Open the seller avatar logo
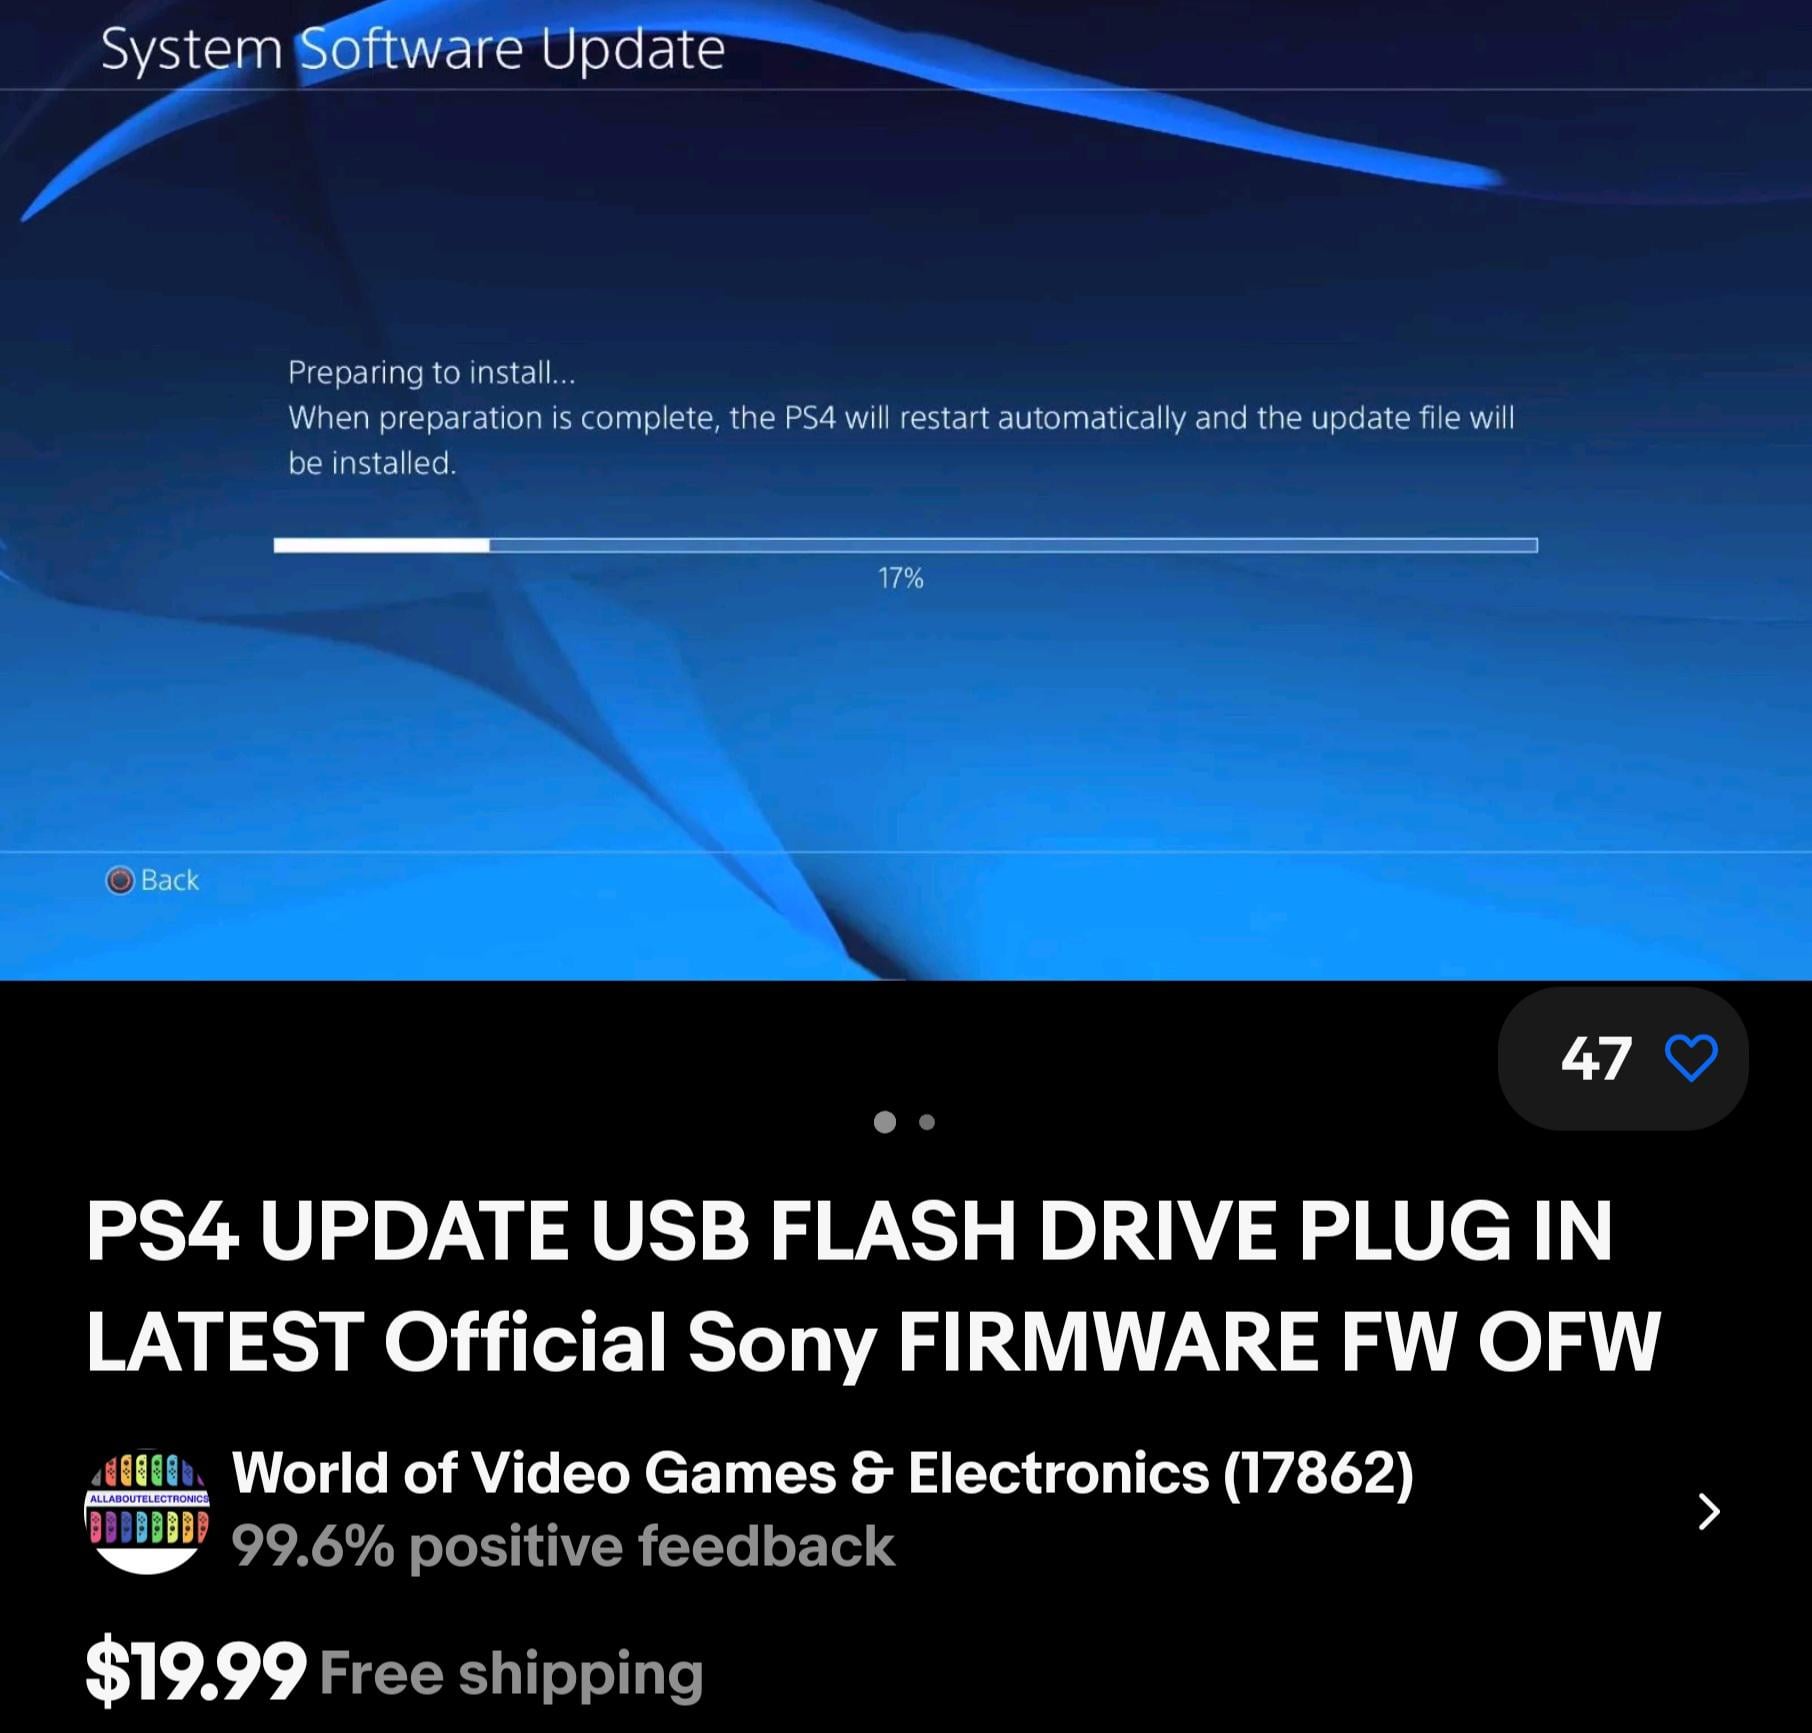Screen dimensions: 1812x1733 147,1510
